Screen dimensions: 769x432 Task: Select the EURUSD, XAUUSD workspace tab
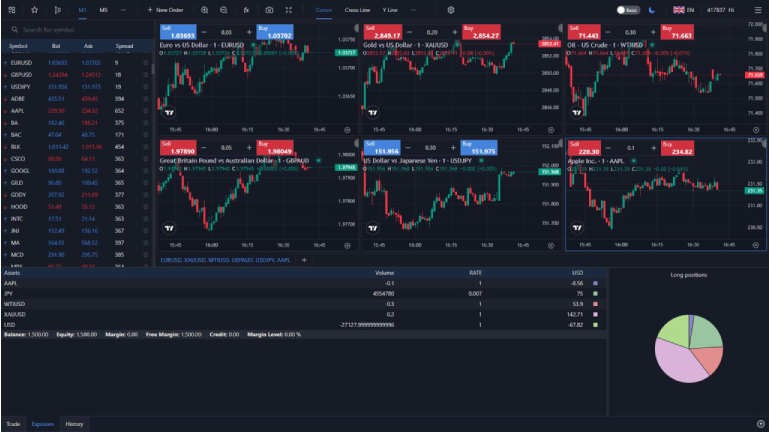point(226,260)
